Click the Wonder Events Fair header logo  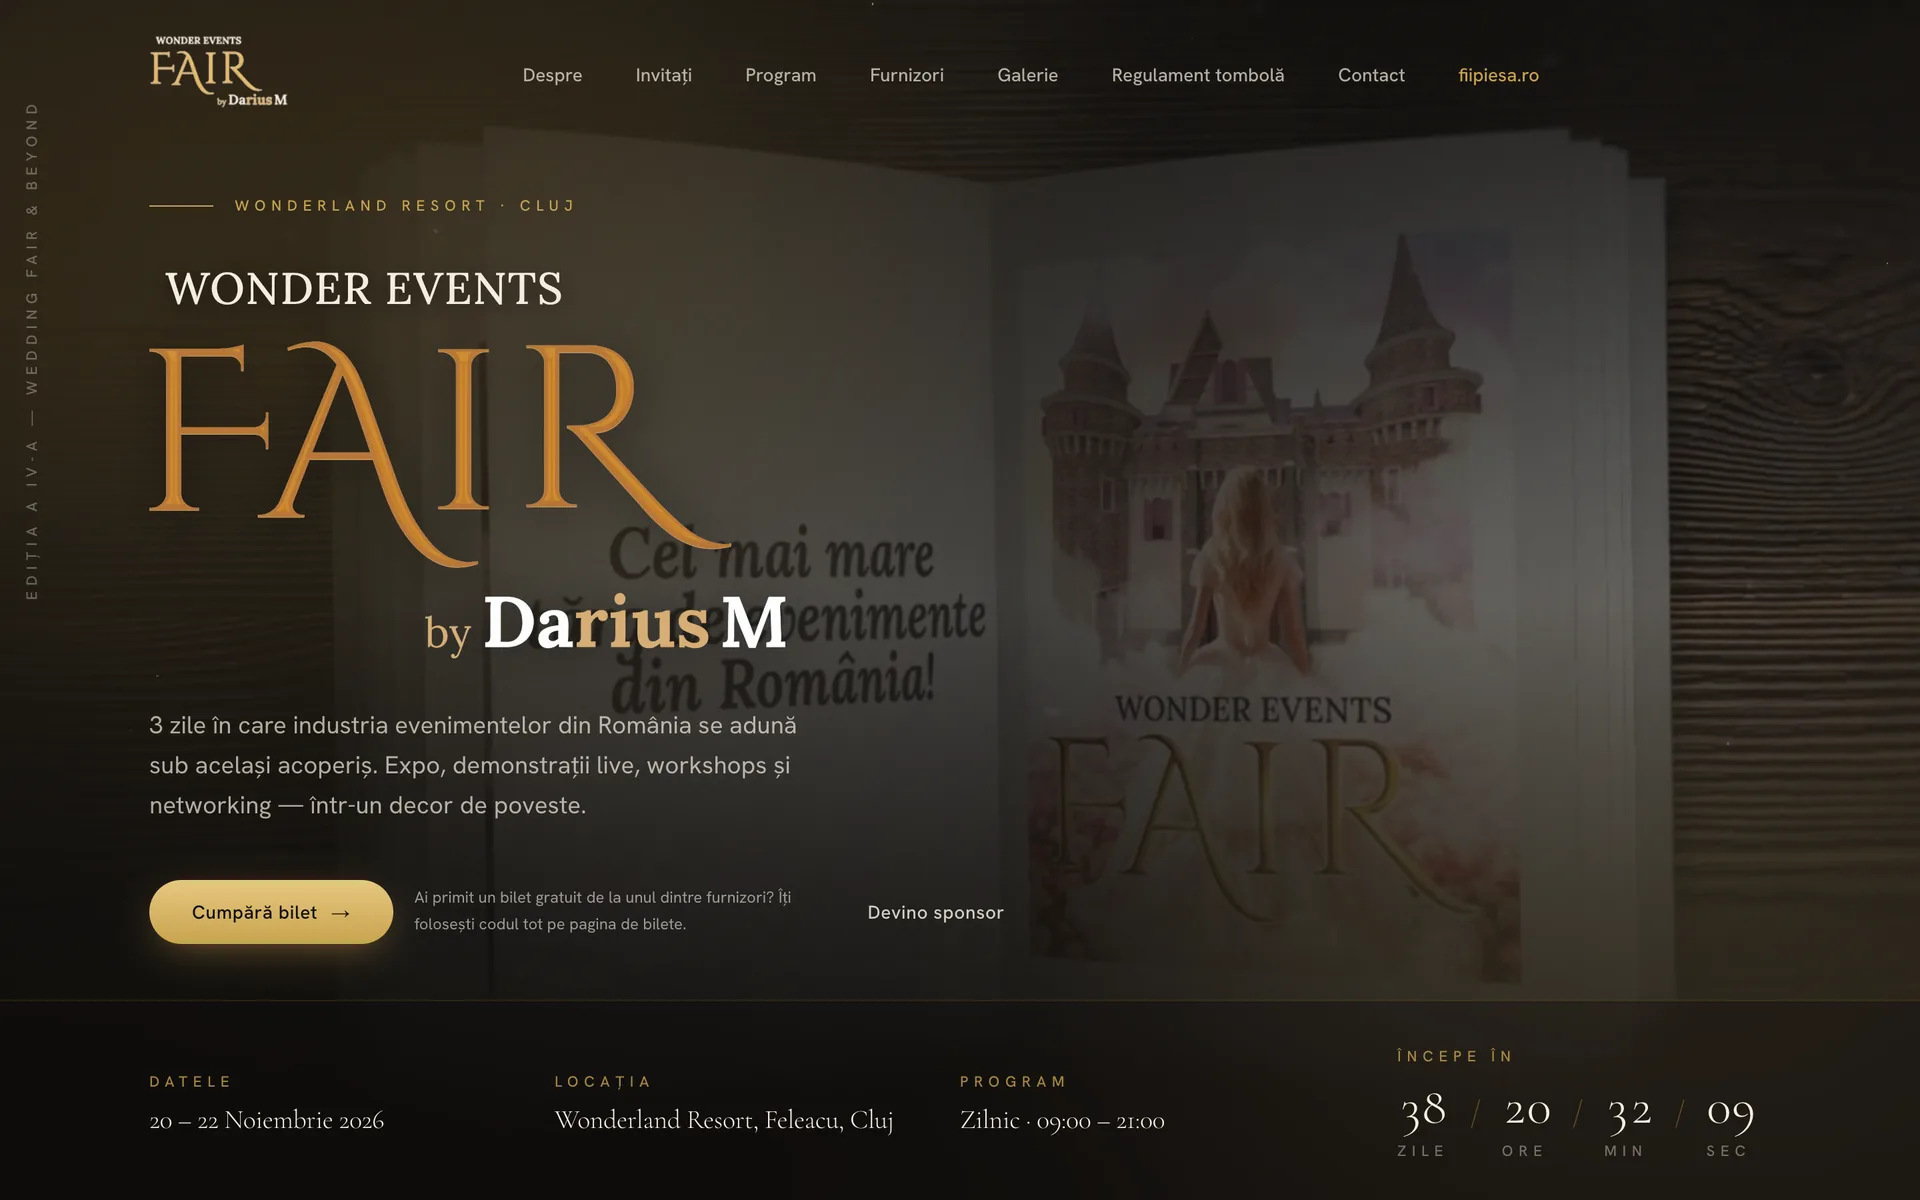(219, 71)
